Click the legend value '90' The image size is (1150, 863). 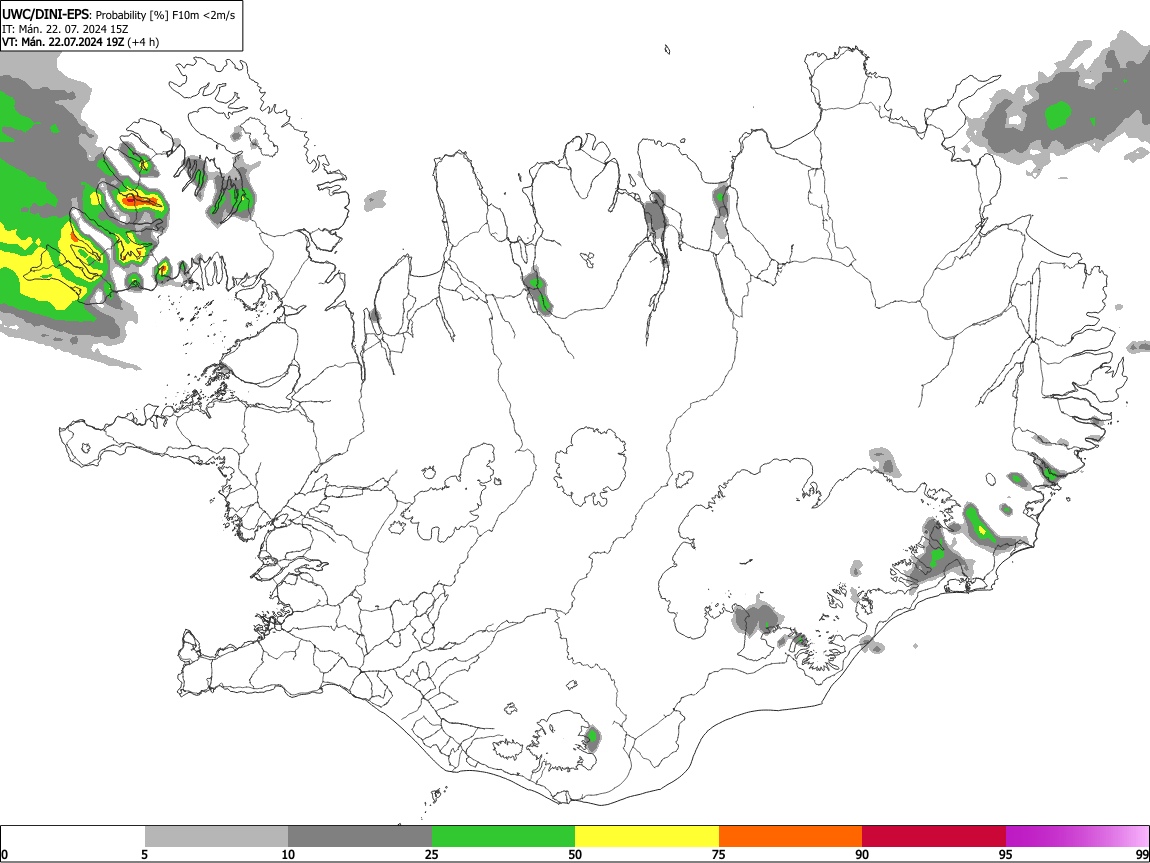coord(862,854)
